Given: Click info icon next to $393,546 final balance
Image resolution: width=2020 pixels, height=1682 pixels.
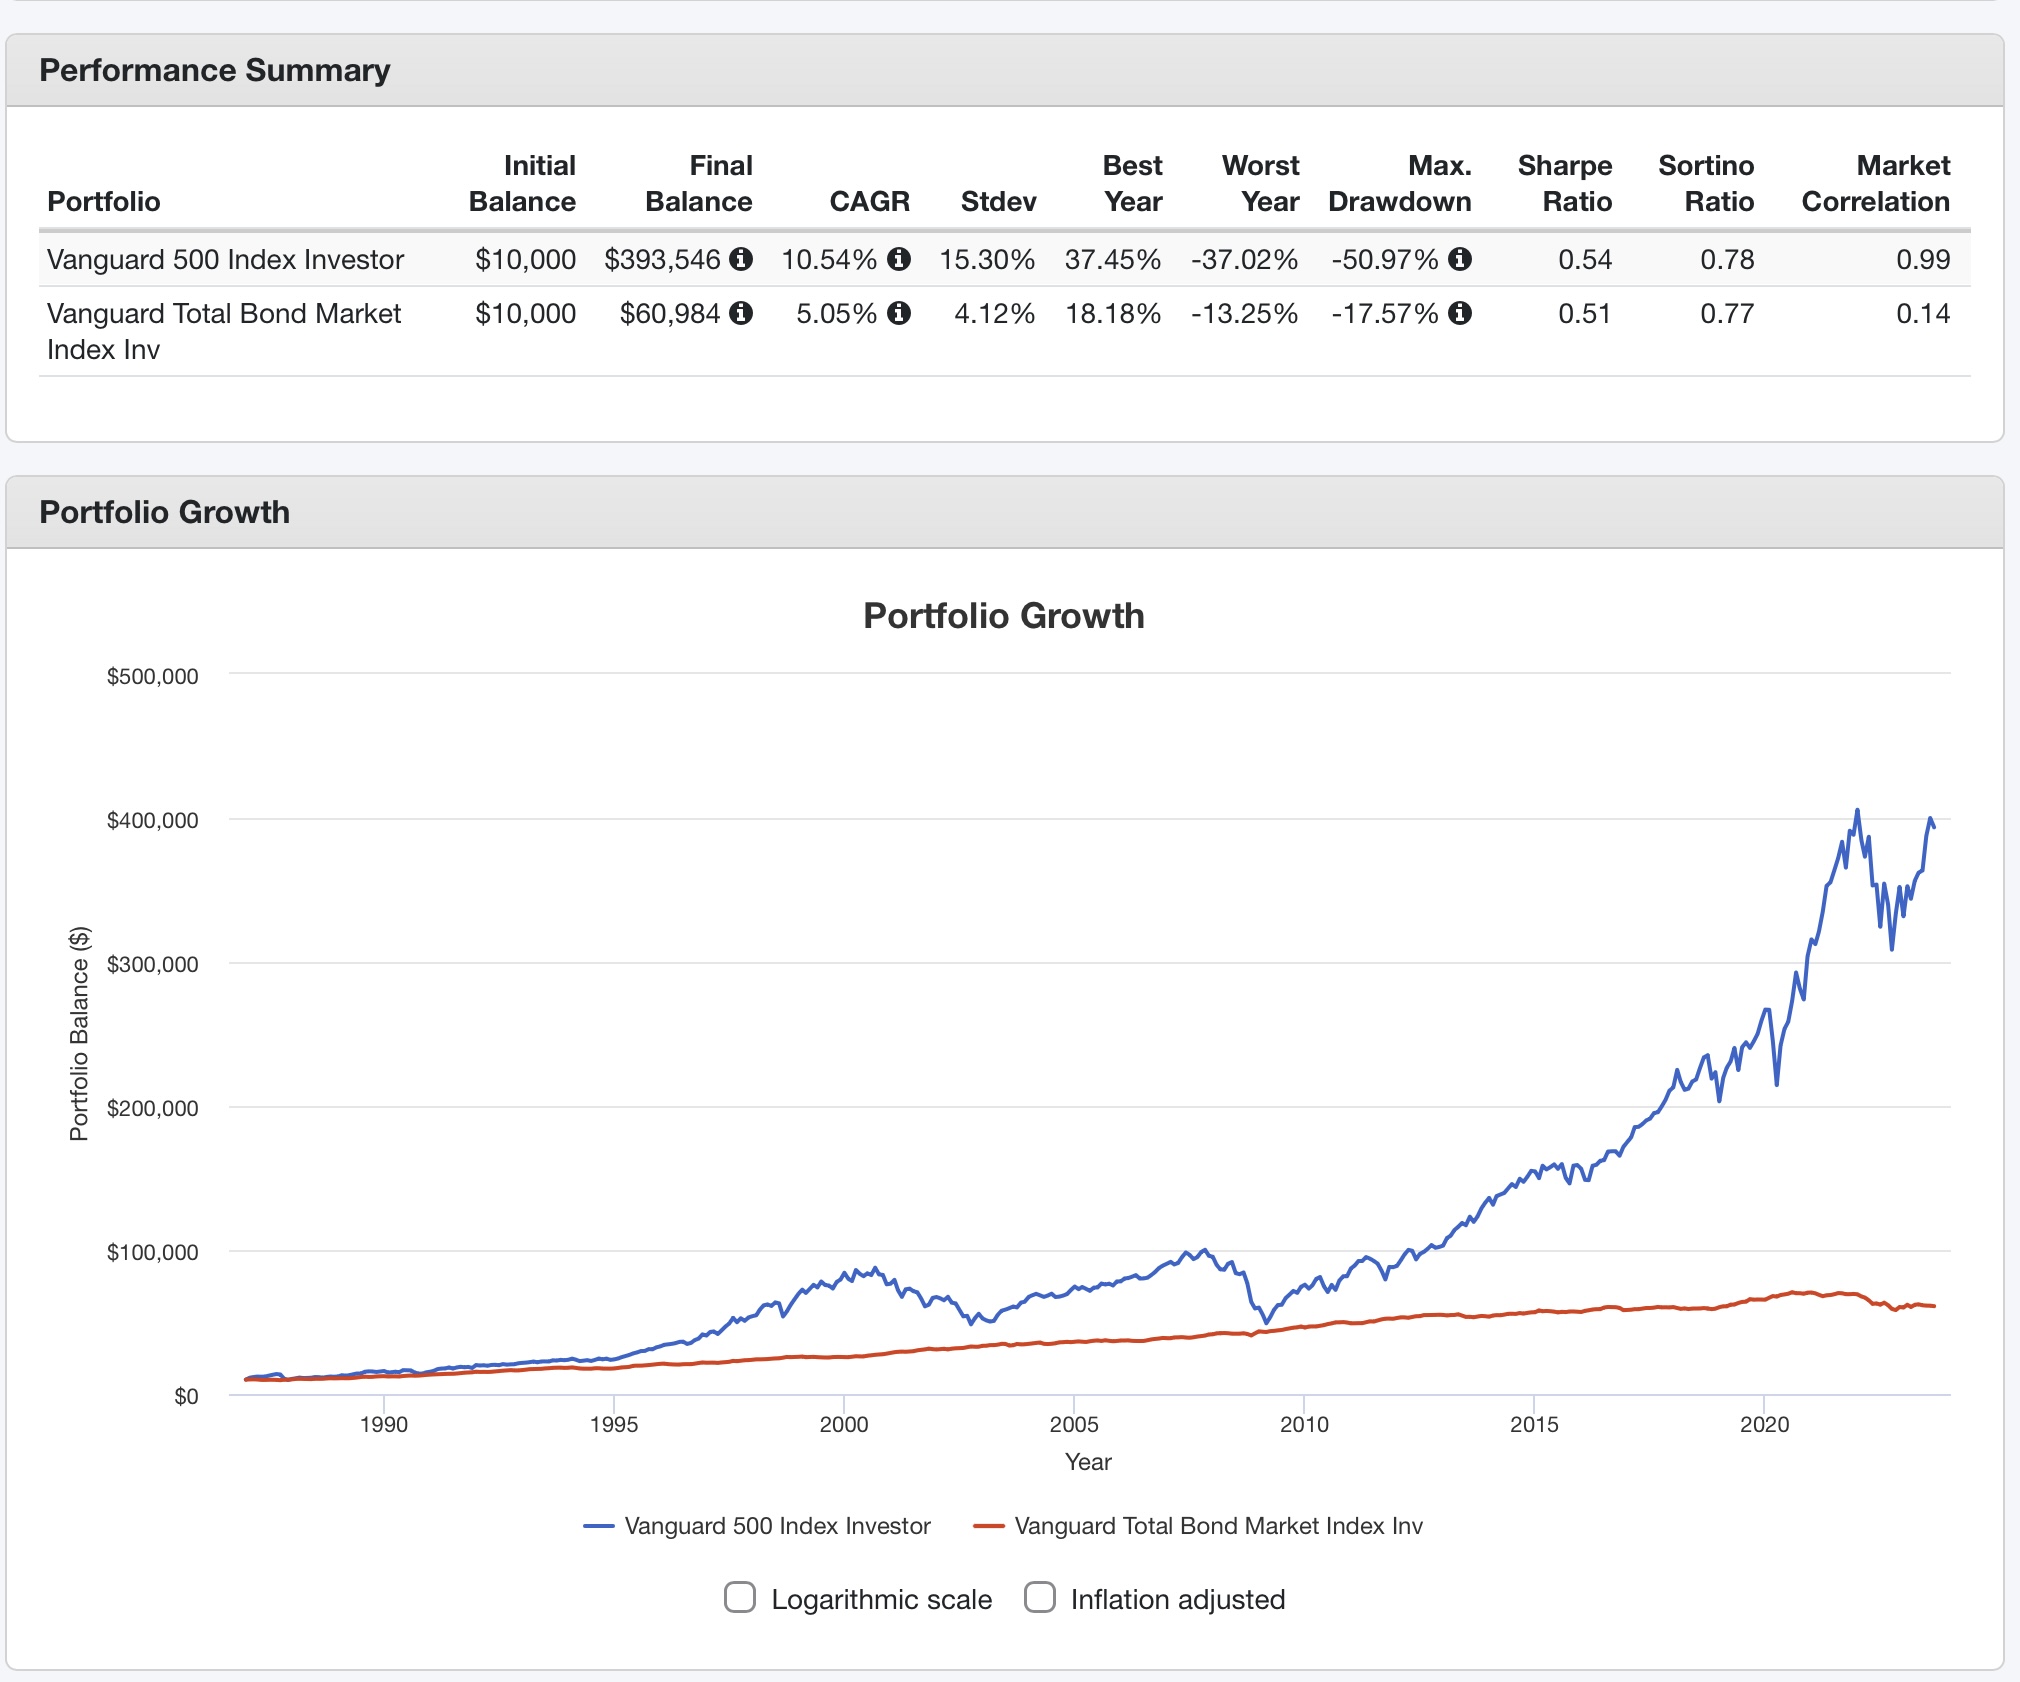Looking at the screenshot, I should pos(741,259).
